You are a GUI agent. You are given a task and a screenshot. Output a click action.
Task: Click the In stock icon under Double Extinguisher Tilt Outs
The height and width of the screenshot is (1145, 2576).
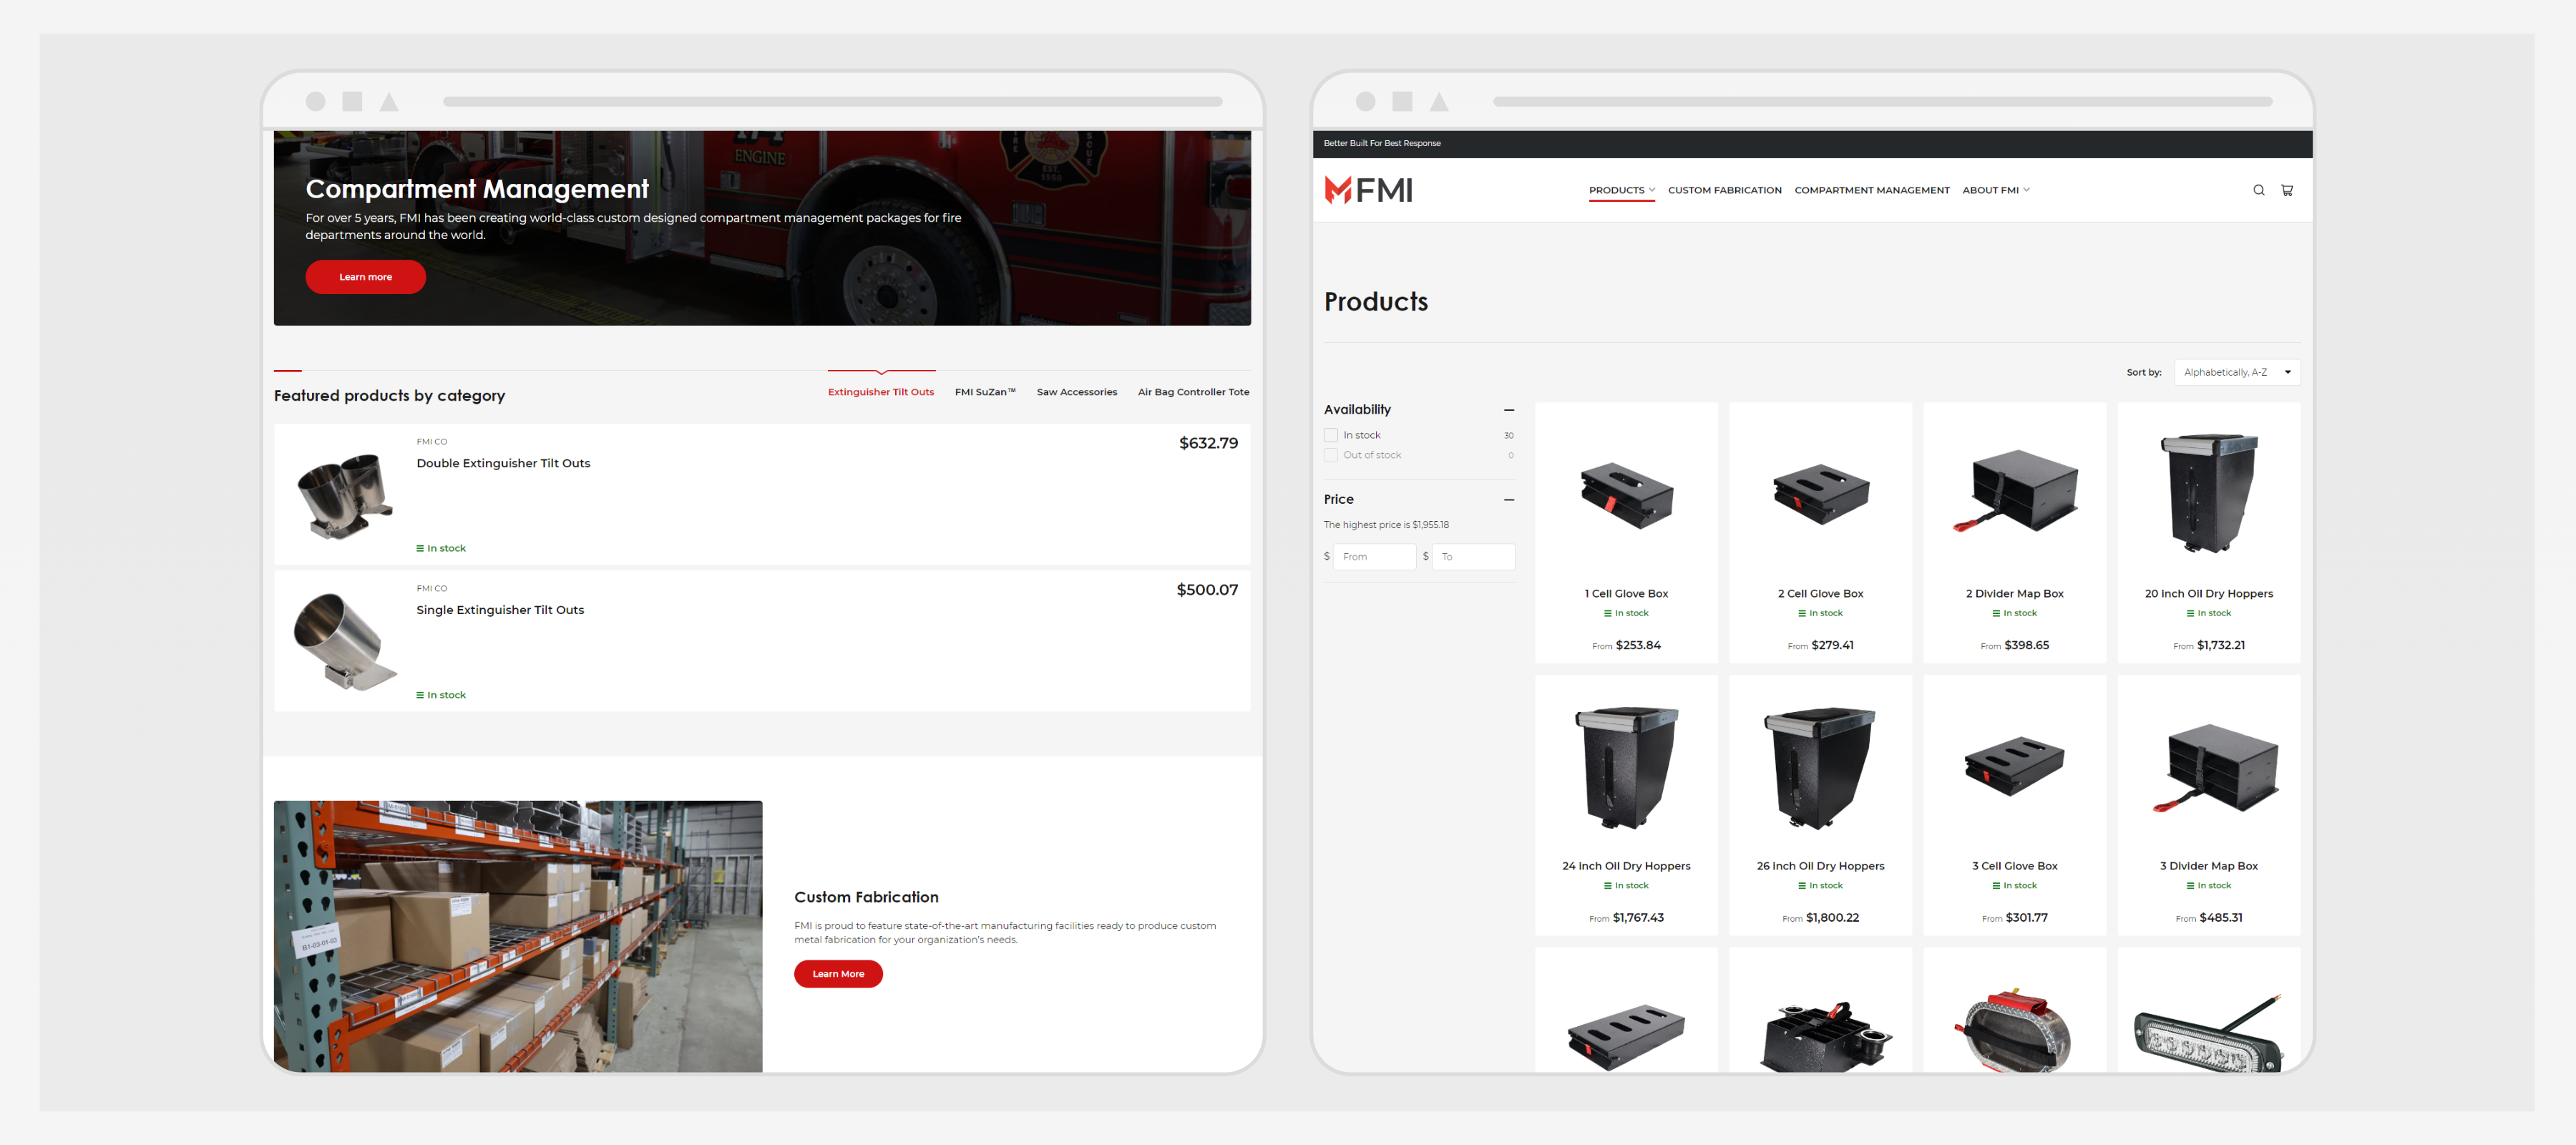(420, 547)
